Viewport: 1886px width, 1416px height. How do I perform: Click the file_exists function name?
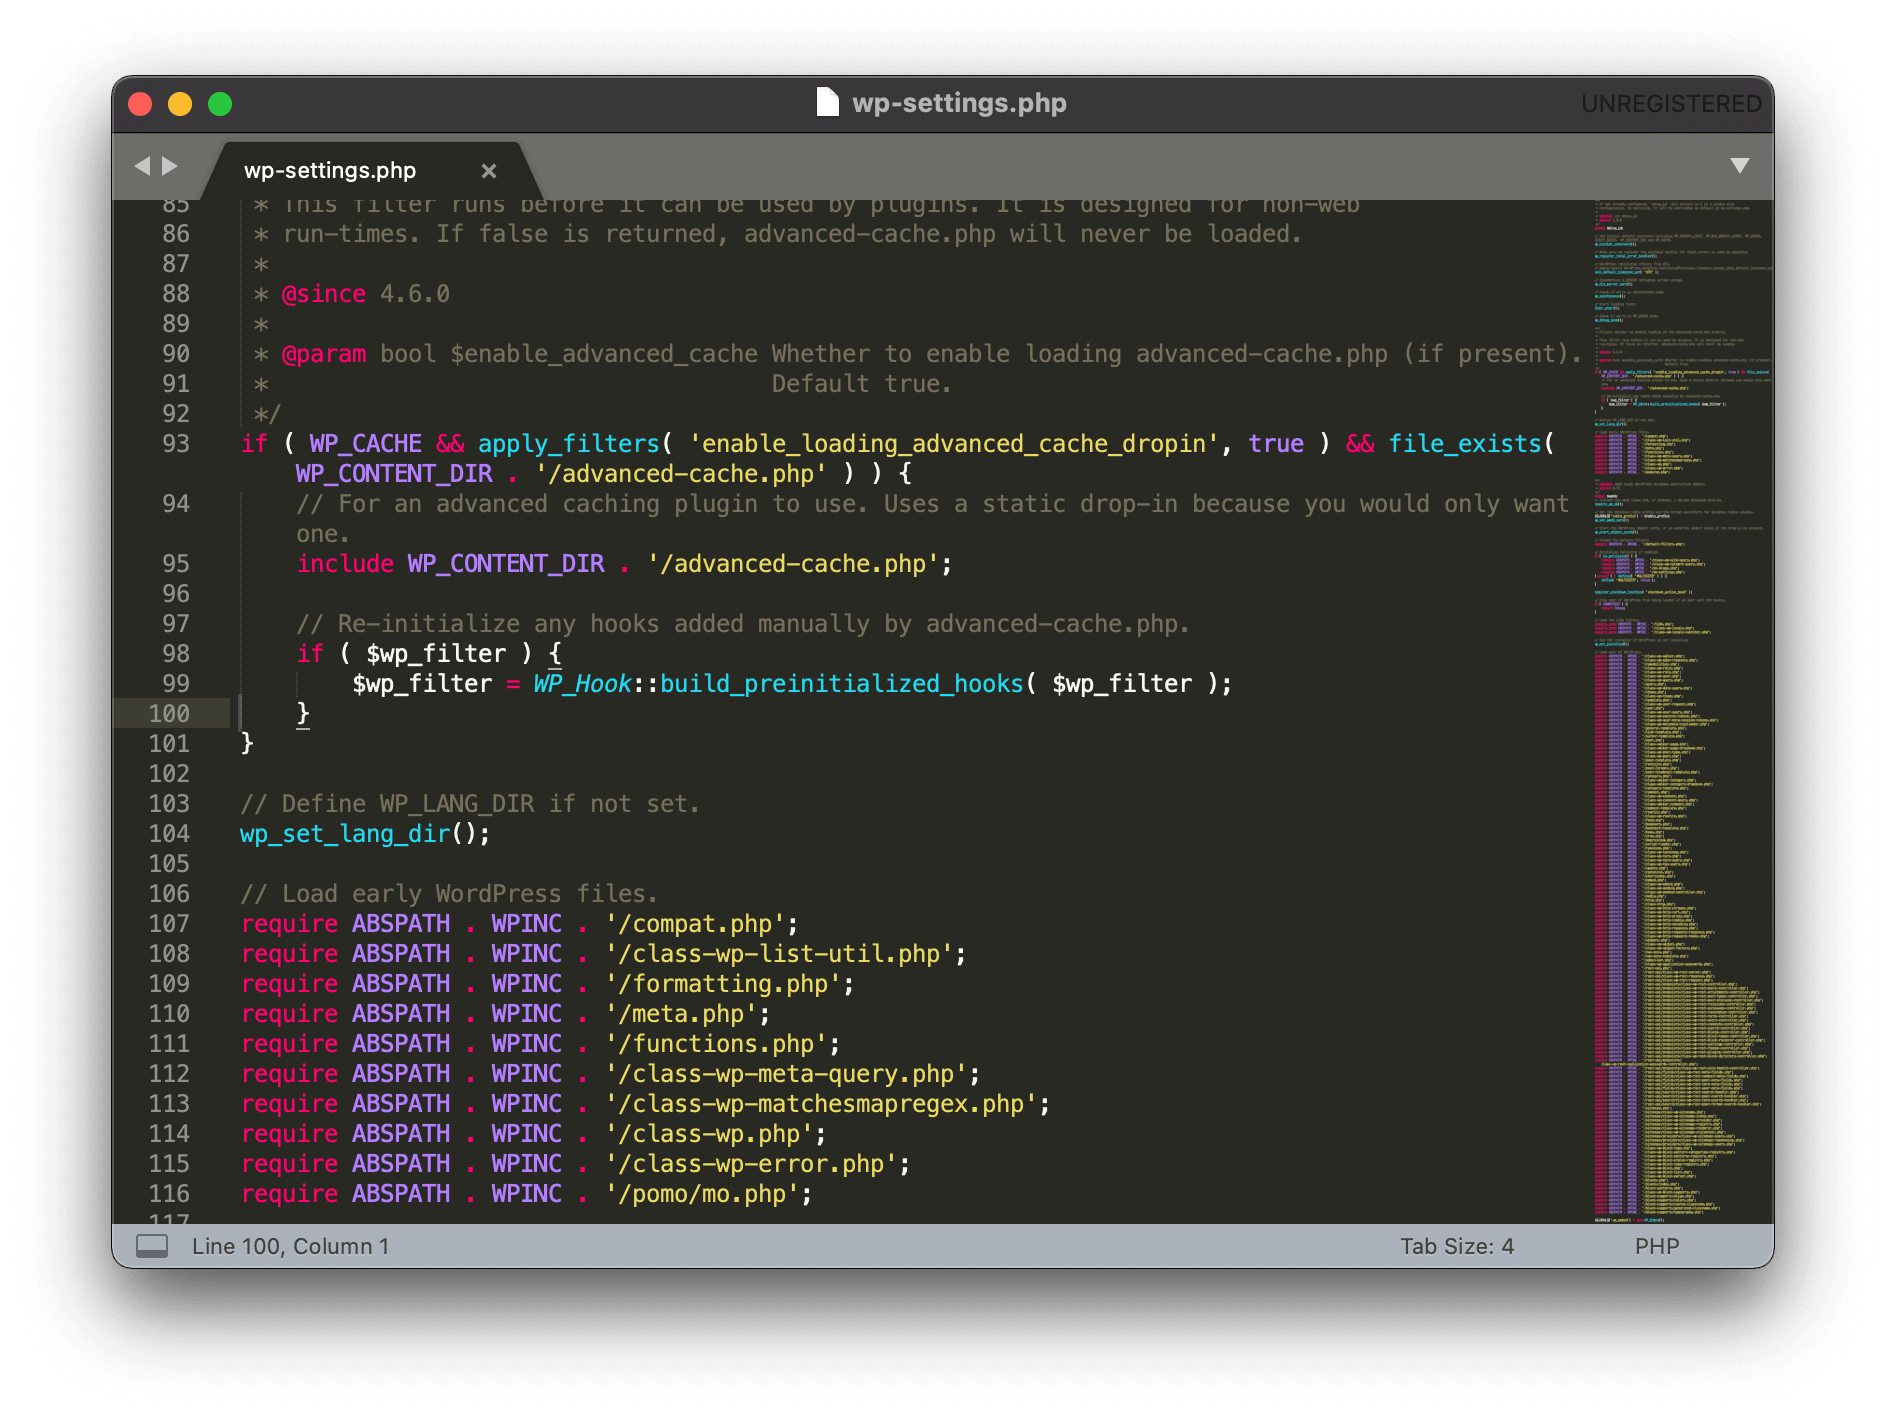point(1464,444)
